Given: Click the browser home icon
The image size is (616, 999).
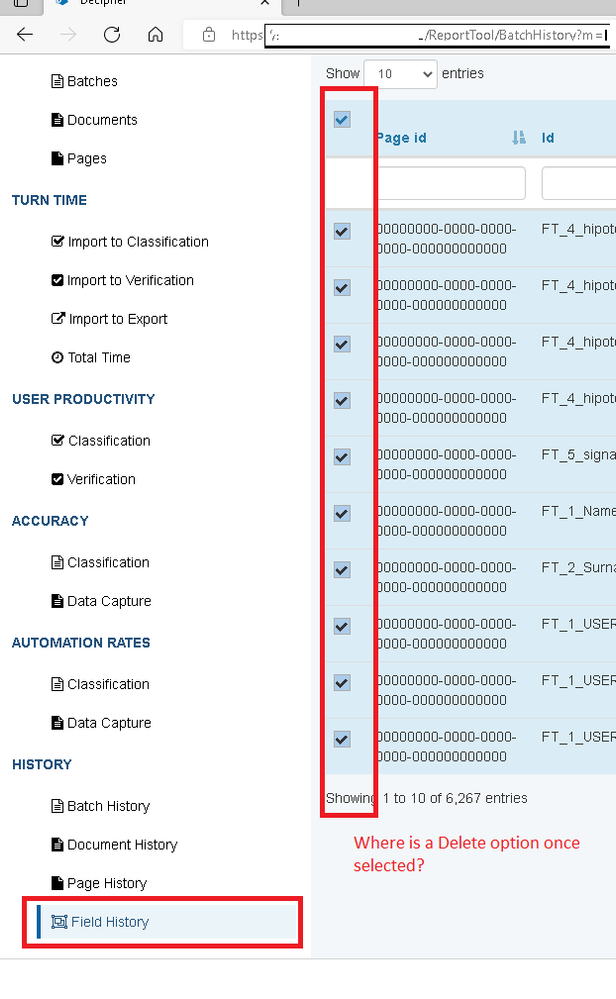Looking at the screenshot, I should click(x=155, y=34).
